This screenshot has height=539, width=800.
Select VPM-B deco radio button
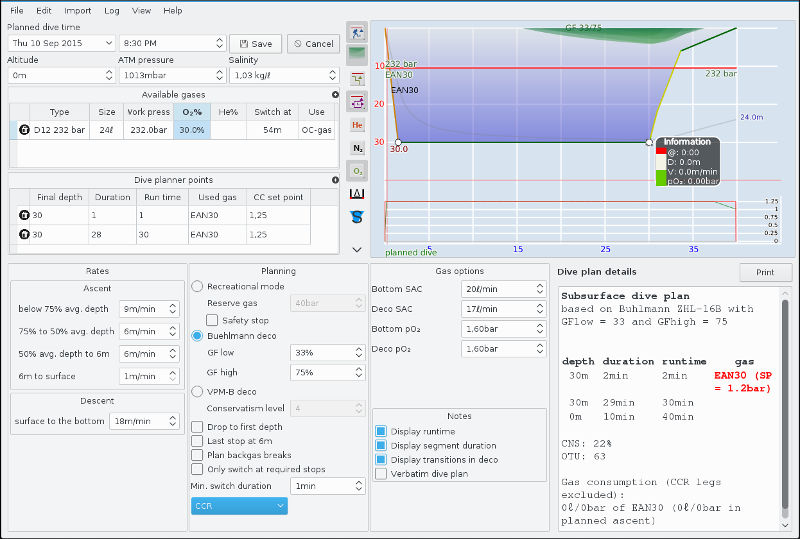[197, 391]
